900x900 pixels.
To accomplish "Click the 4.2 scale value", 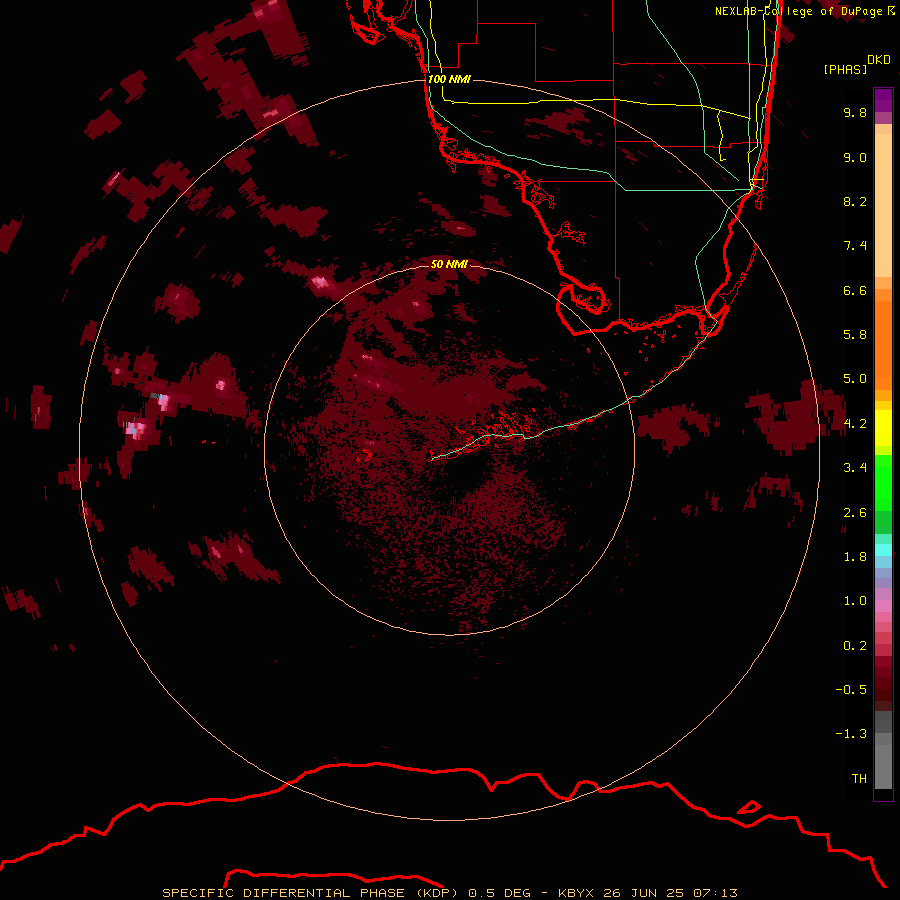I will [855, 424].
